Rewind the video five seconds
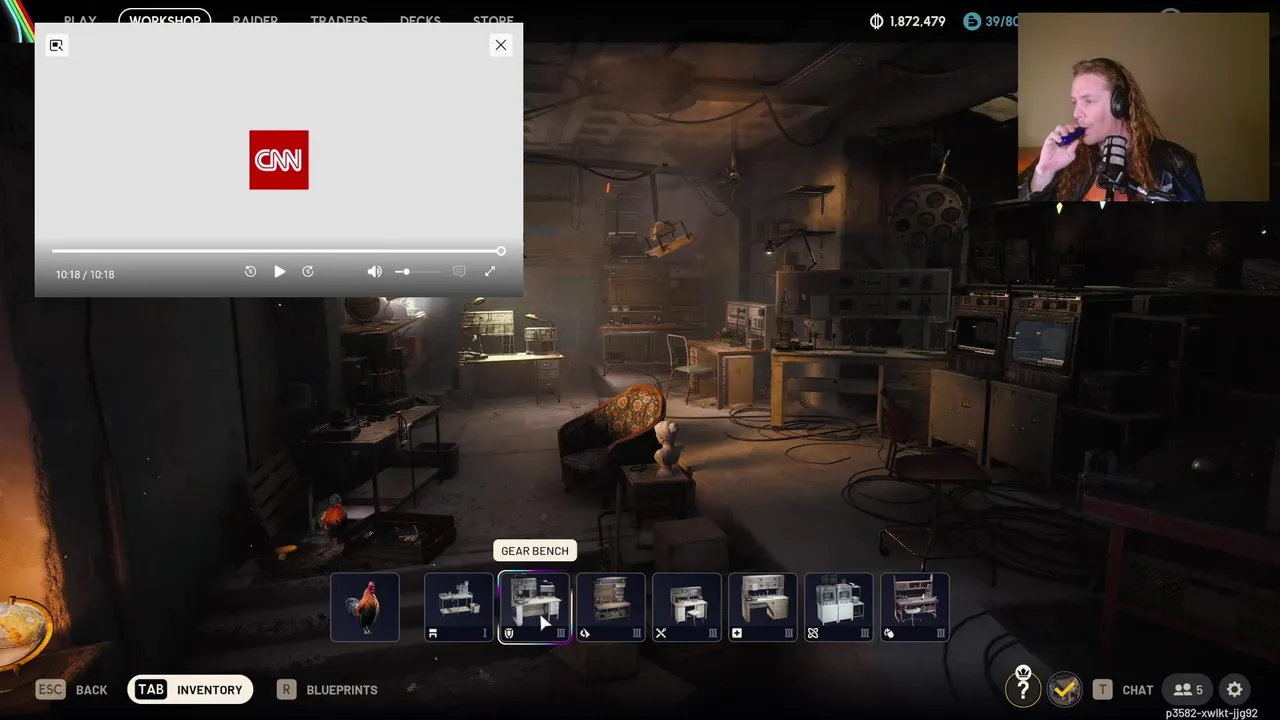This screenshot has height=720, width=1280. (250, 272)
